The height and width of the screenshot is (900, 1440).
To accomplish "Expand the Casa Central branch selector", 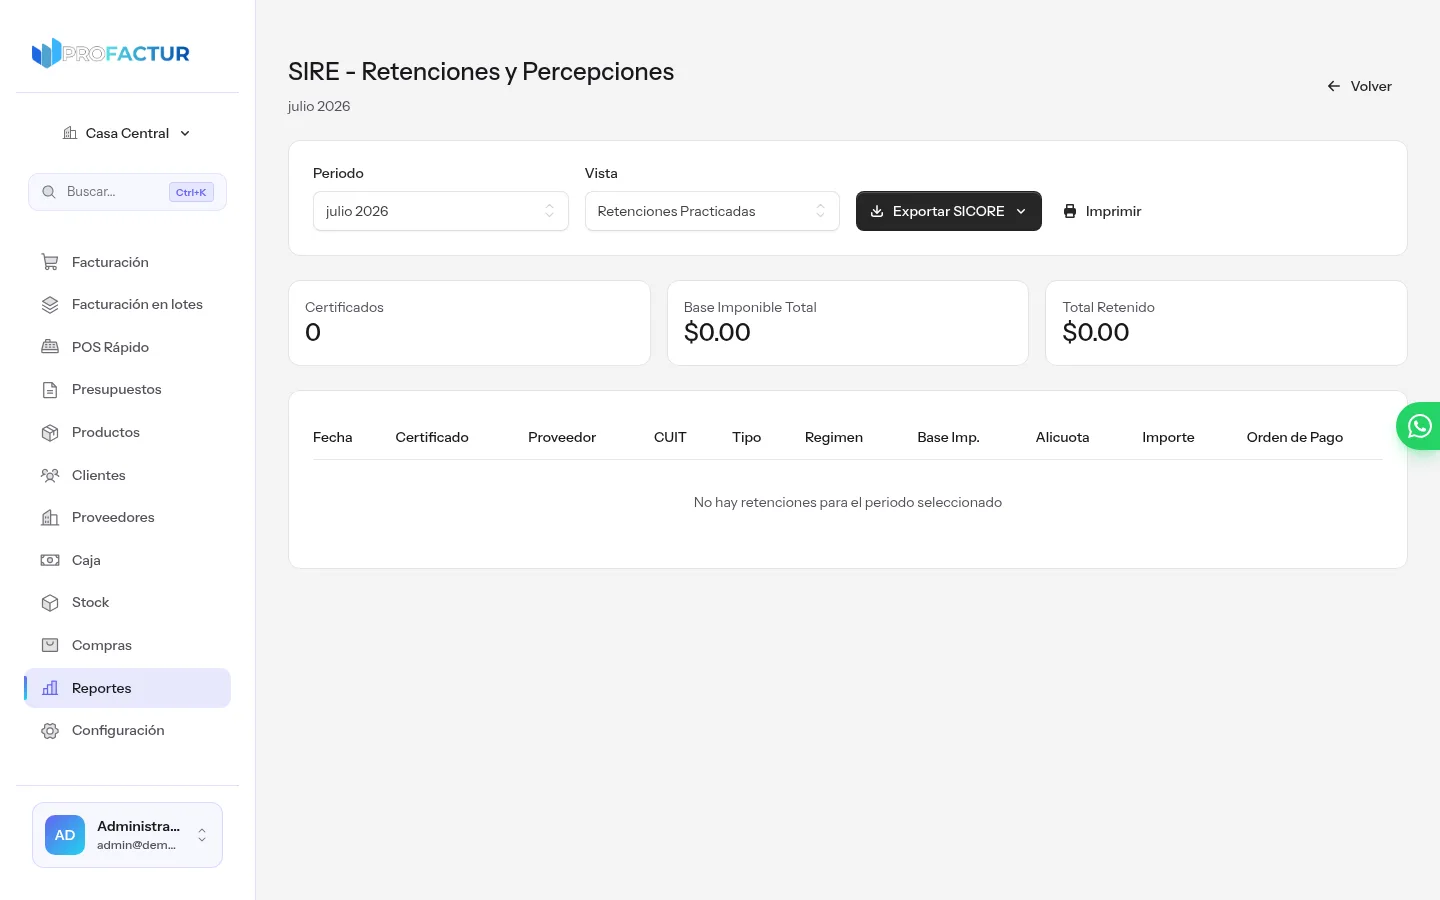I will (x=127, y=133).
